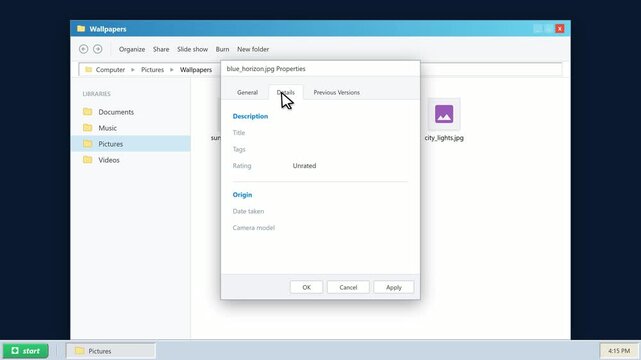Image resolution: width=641 pixels, height=360 pixels.
Task: Click the Apply button
Action: 394,287
